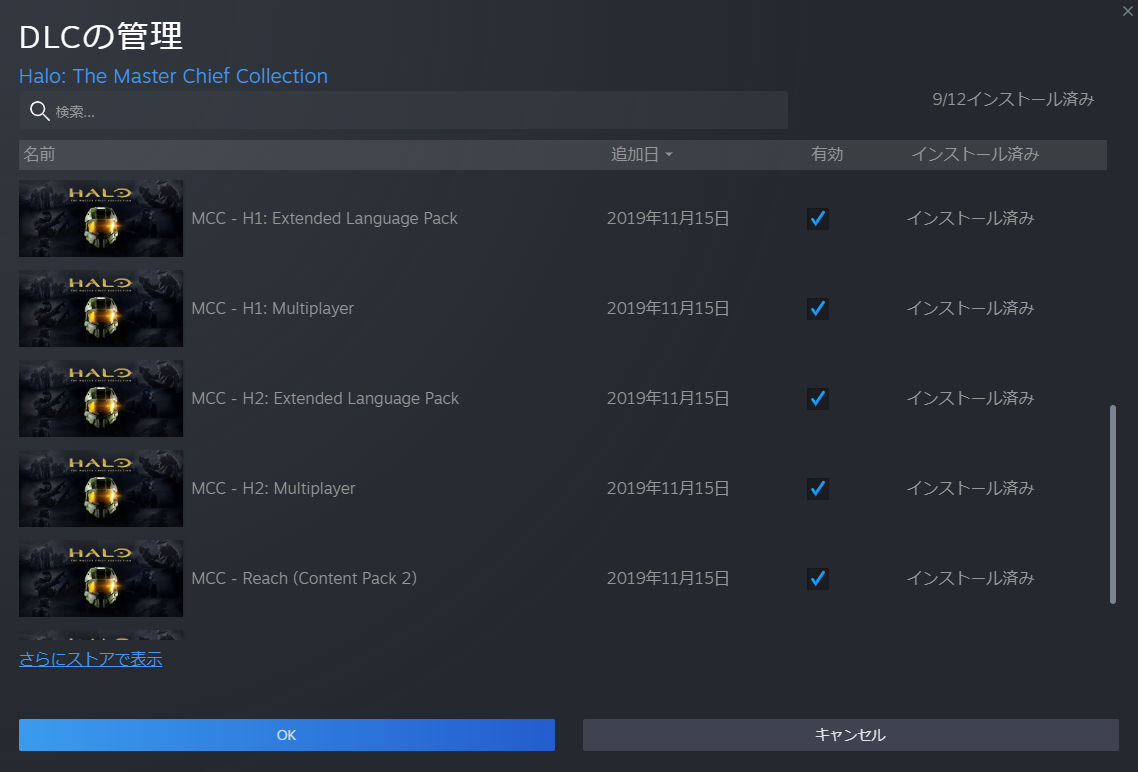Select MCC - H1: Extended Language Pack name

click(x=324, y=218)
